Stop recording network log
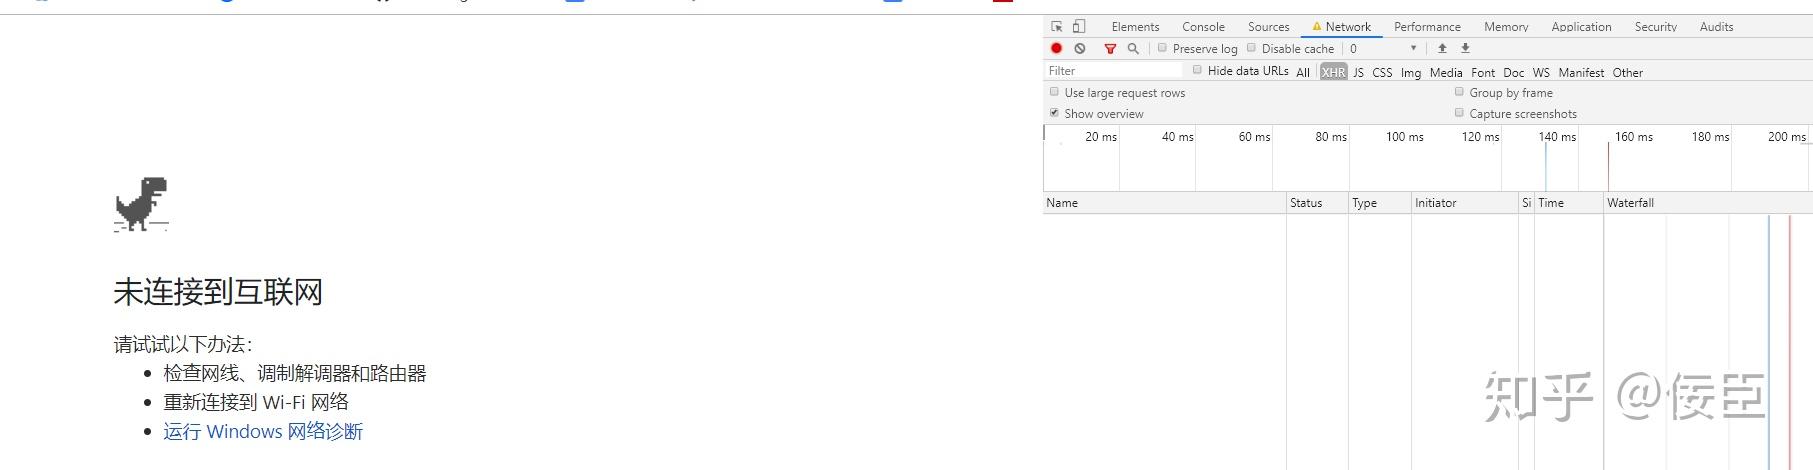Viewport: 1813px width, 470px height. click(1056, 48)
